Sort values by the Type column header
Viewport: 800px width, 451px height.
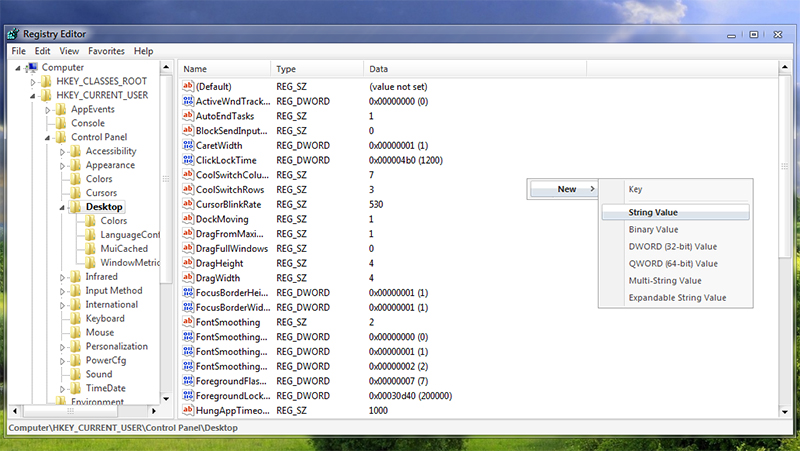coord(317,69)
